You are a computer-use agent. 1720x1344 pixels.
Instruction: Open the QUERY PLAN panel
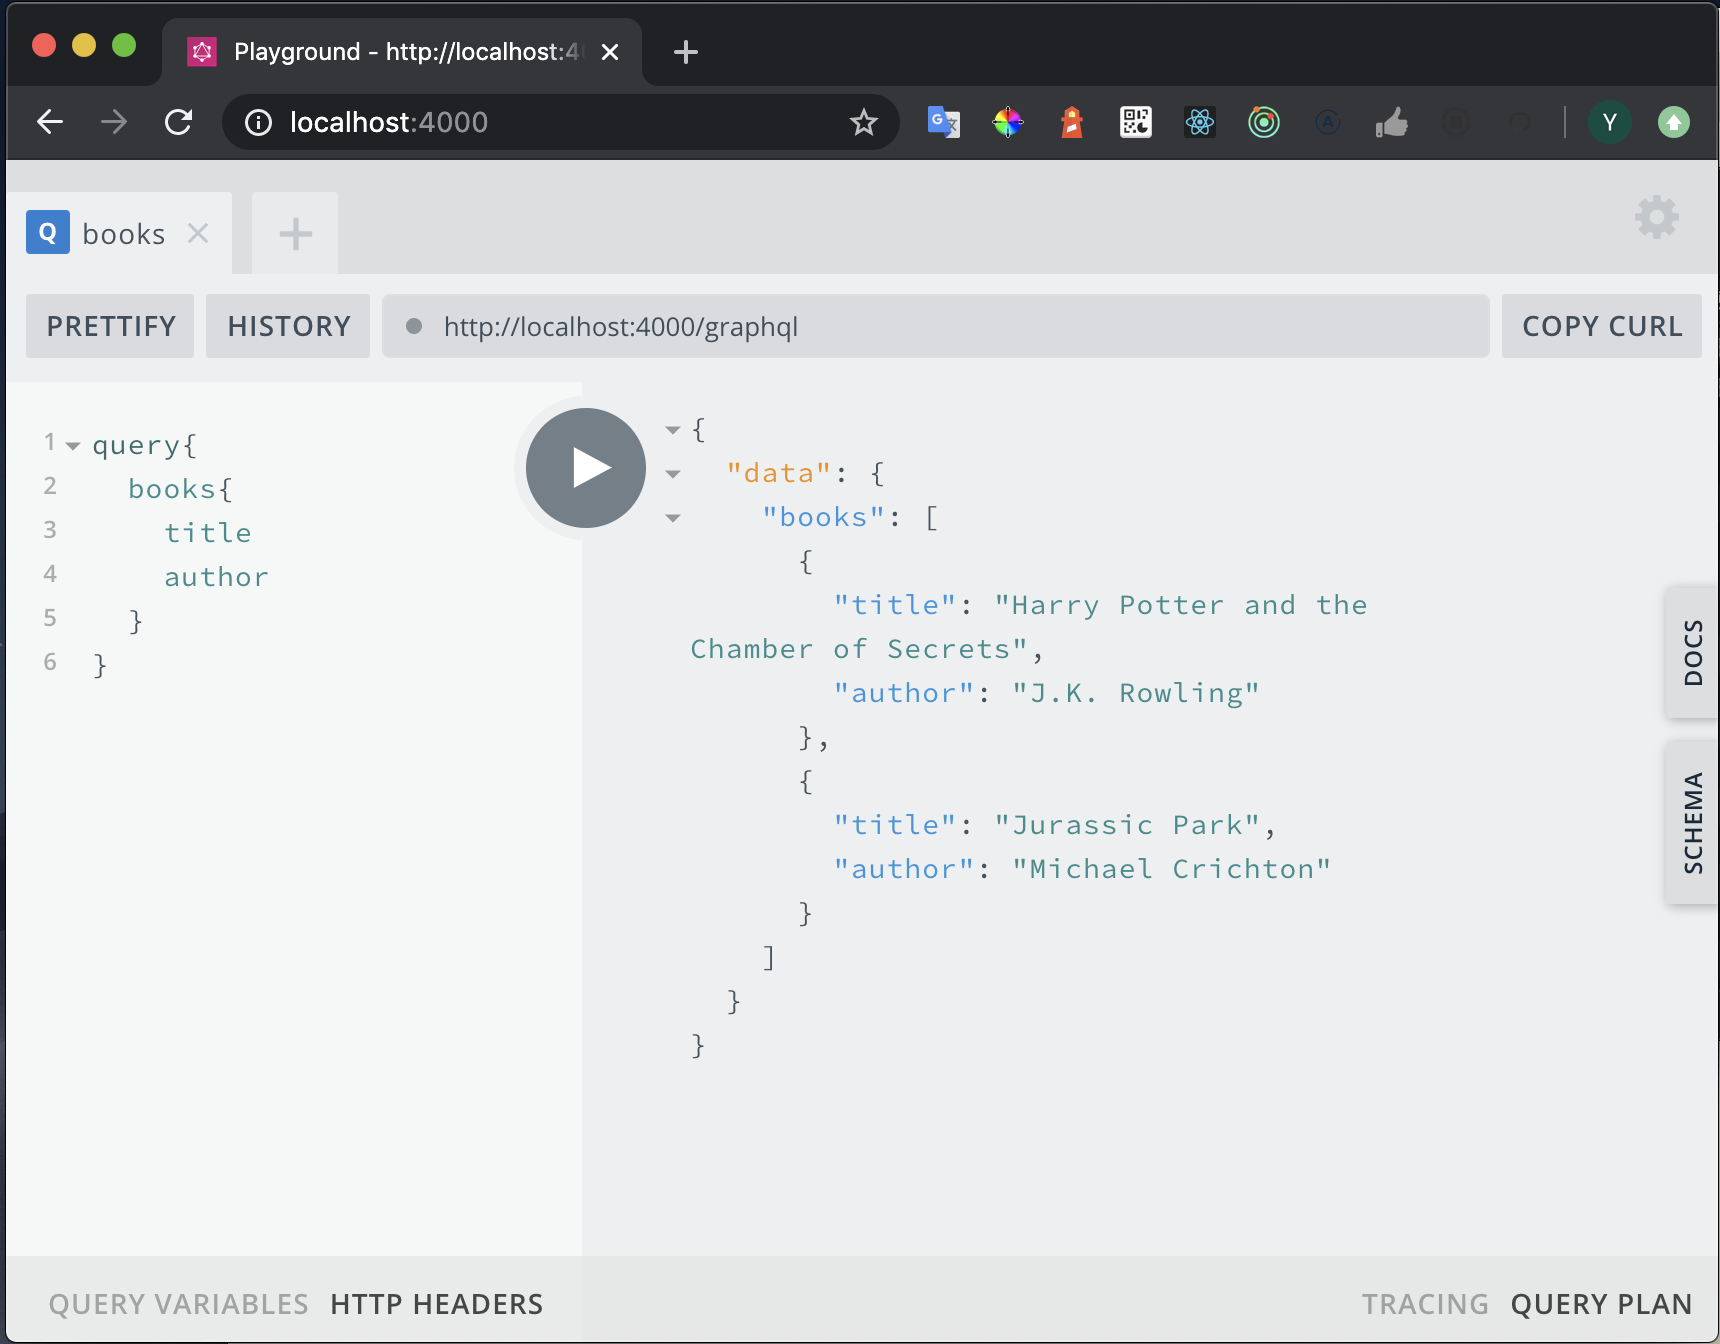coord(1601,1304)
